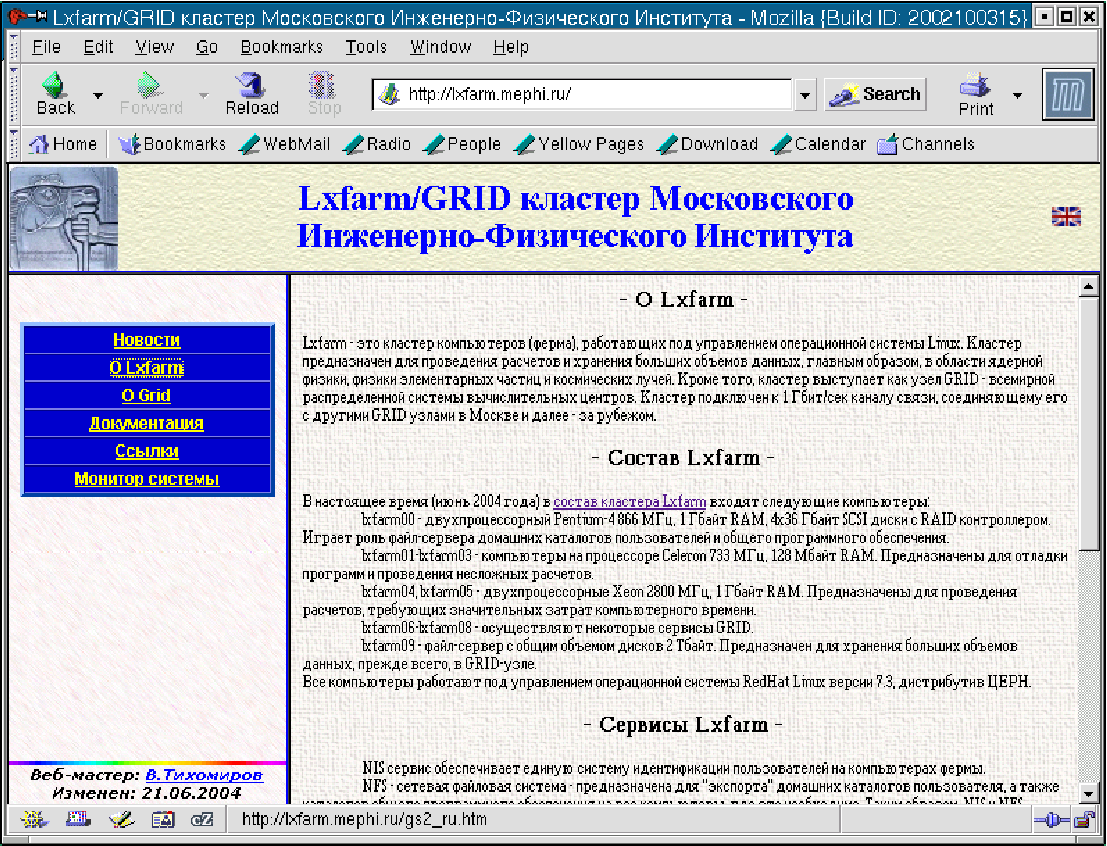Open the View menu

[155, 47]
